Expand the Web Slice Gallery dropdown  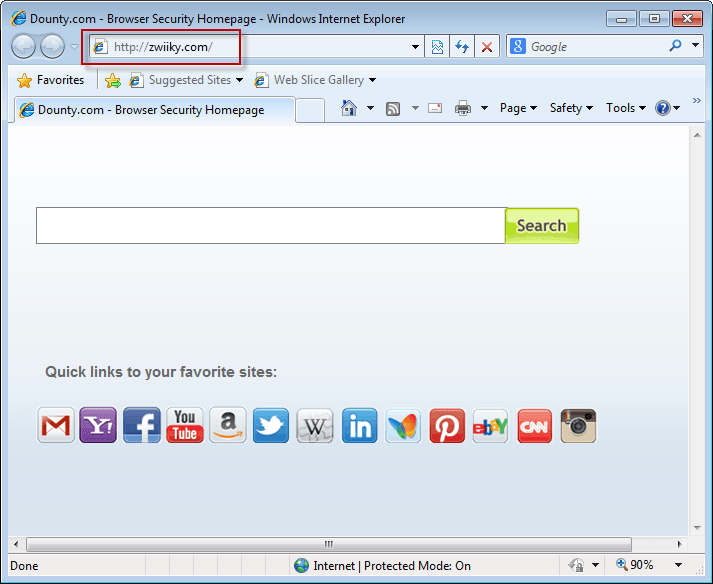[x=372, y=81]
